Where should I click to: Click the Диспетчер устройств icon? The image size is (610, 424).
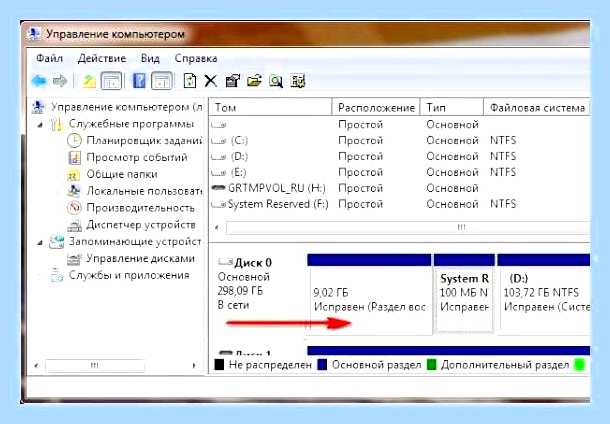click(74, 225)
